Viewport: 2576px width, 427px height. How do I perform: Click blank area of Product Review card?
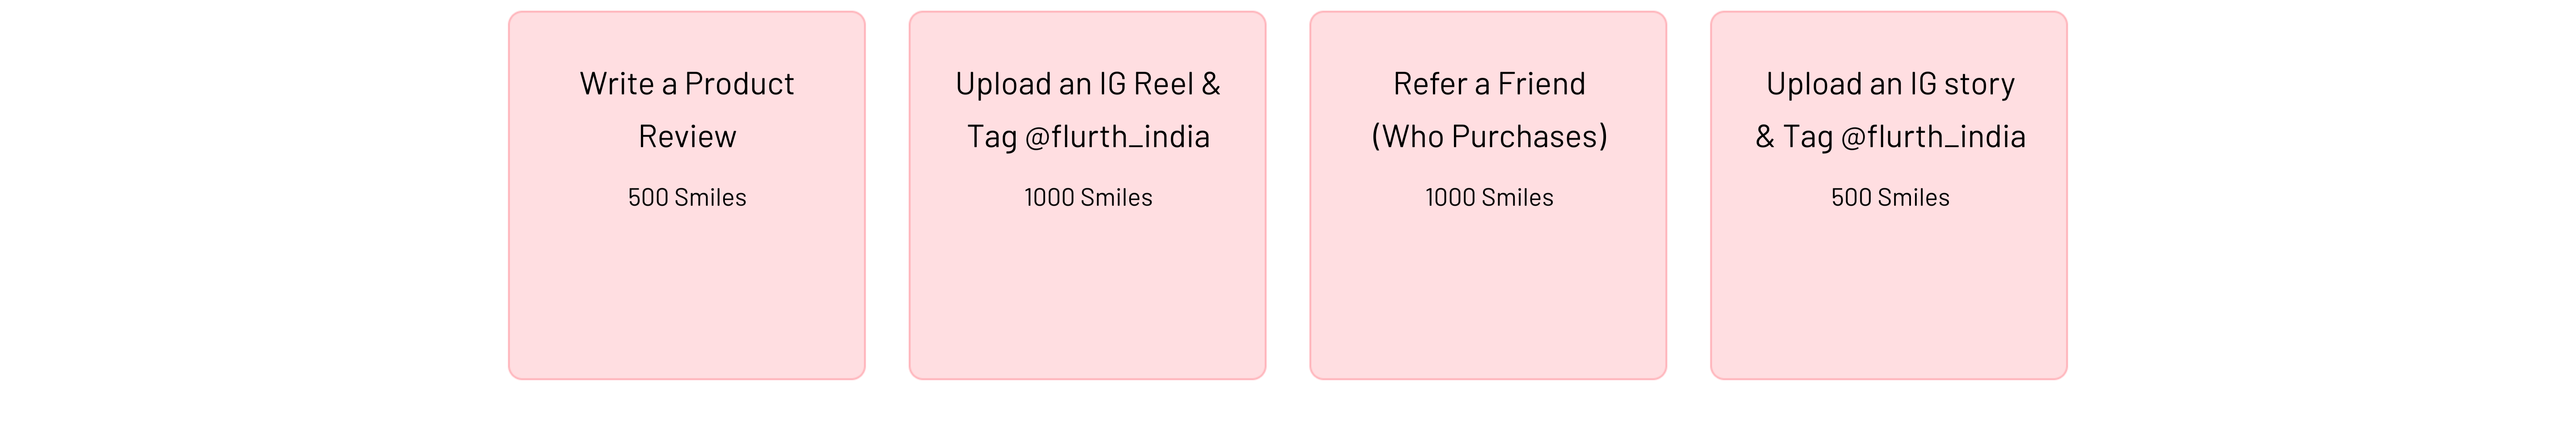(687, 300)
